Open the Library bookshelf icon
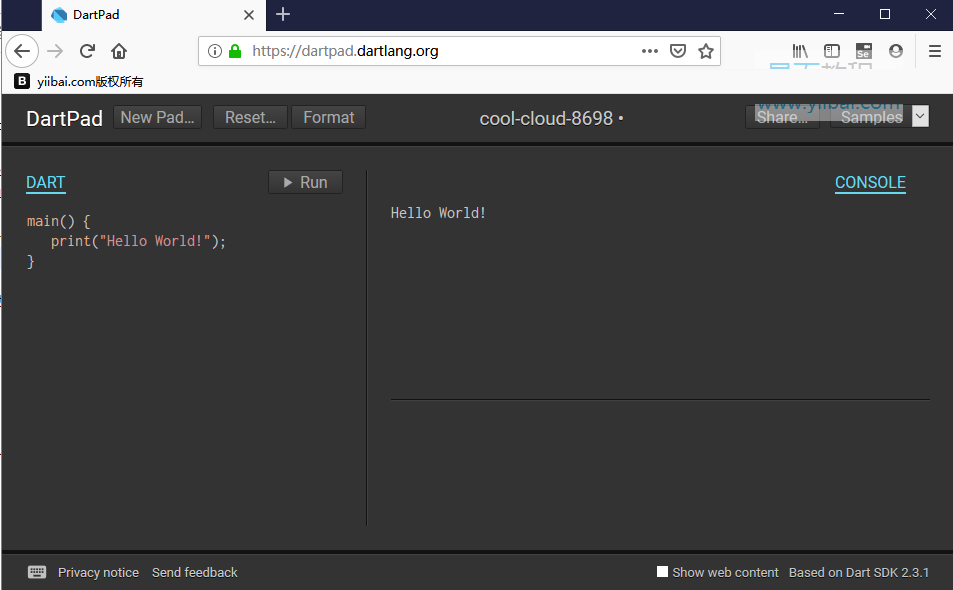This screenshot has width=953, height=590. (x=800, y=51)
